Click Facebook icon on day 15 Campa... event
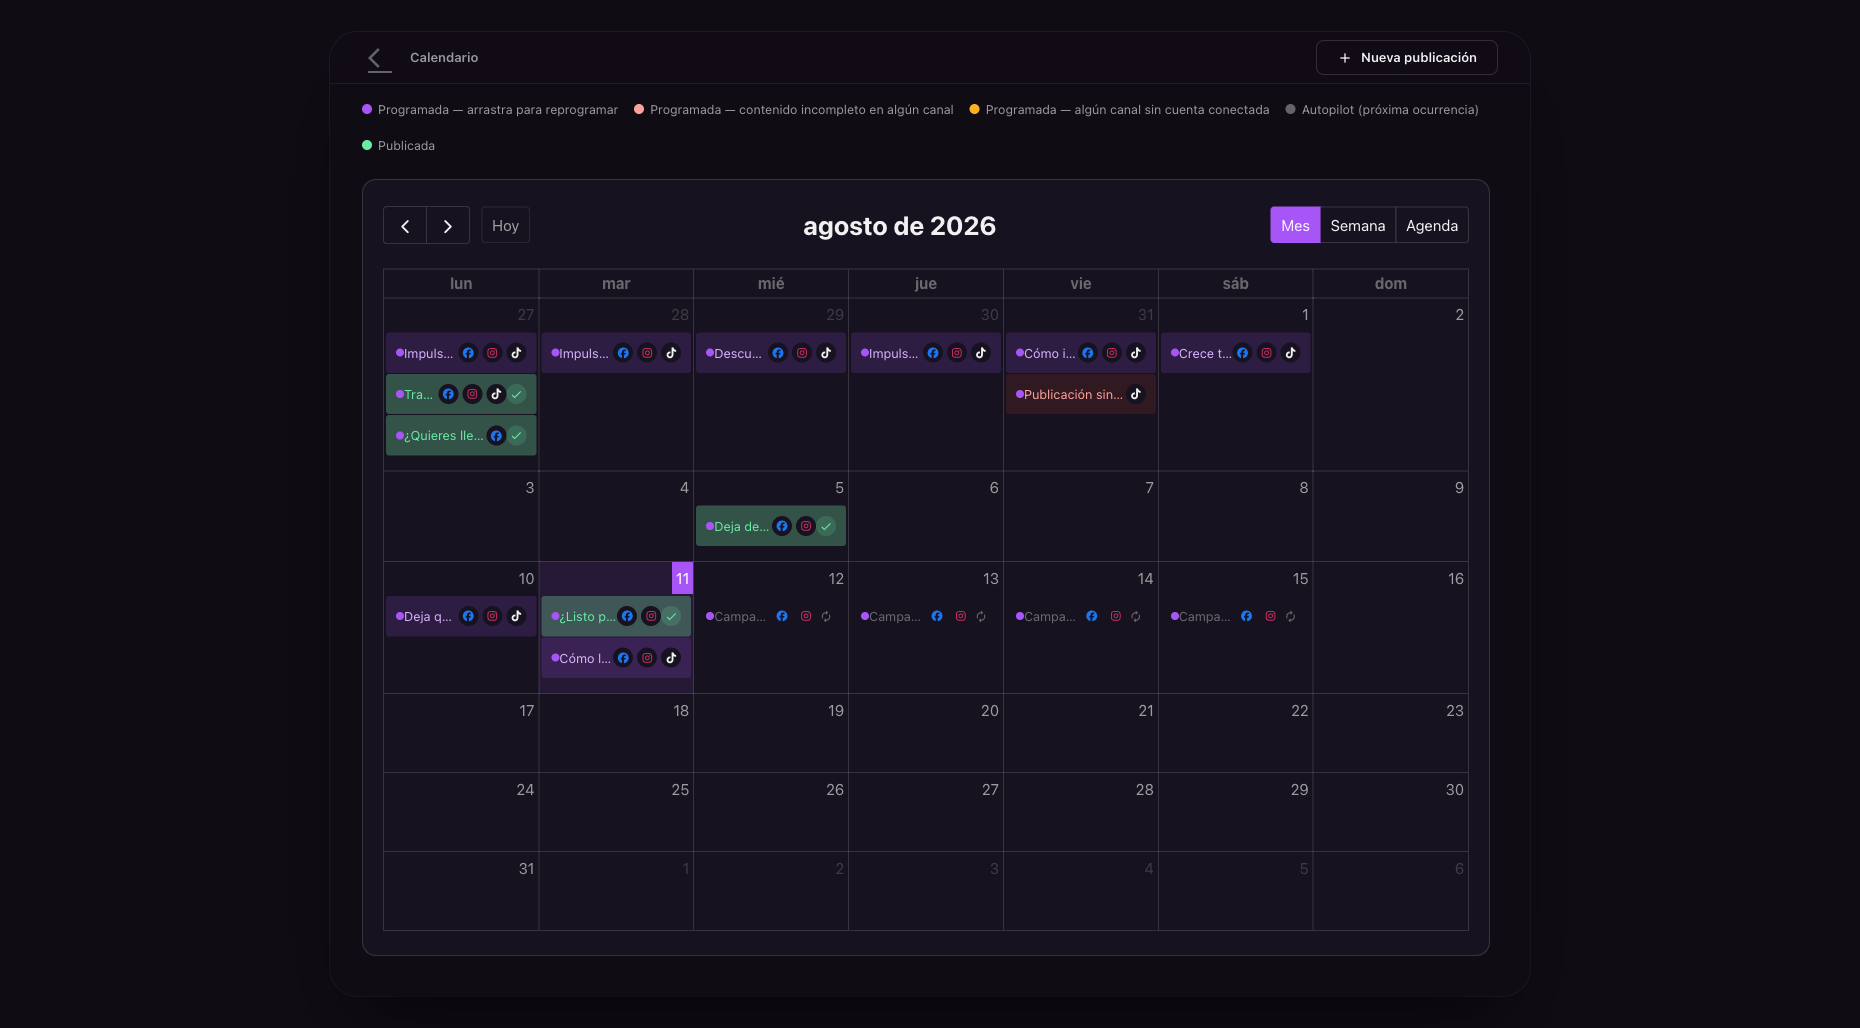 pyautogui.click(x=1247, y=616)
